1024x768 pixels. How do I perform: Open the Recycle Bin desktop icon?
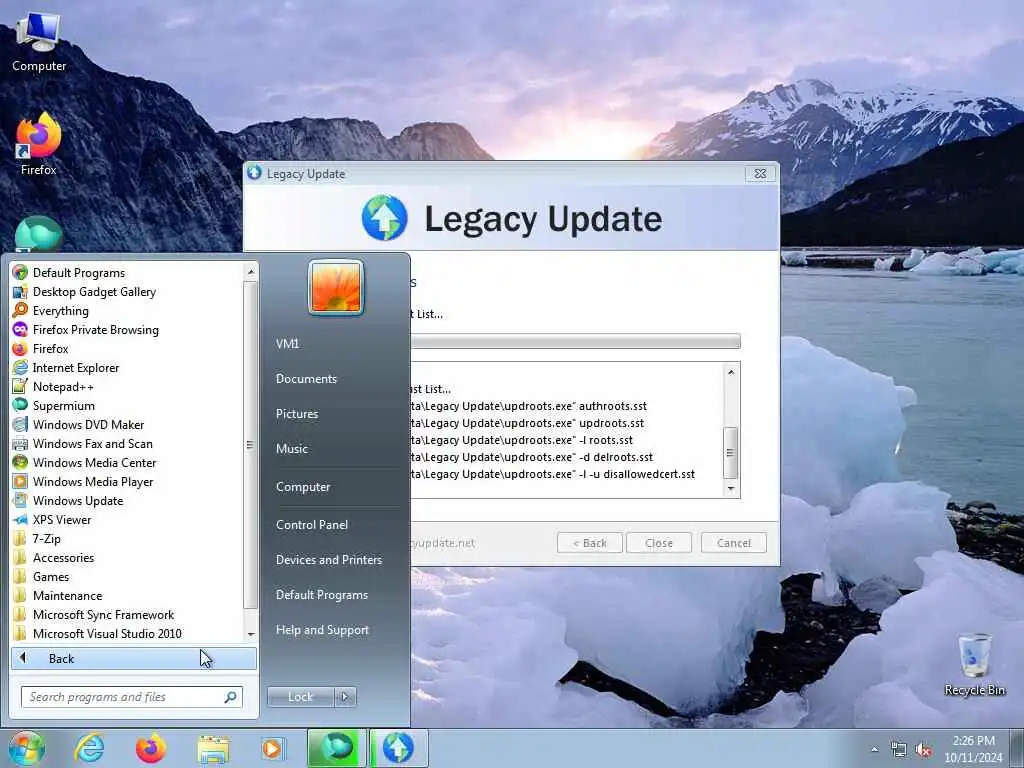[x=974, y=664]
